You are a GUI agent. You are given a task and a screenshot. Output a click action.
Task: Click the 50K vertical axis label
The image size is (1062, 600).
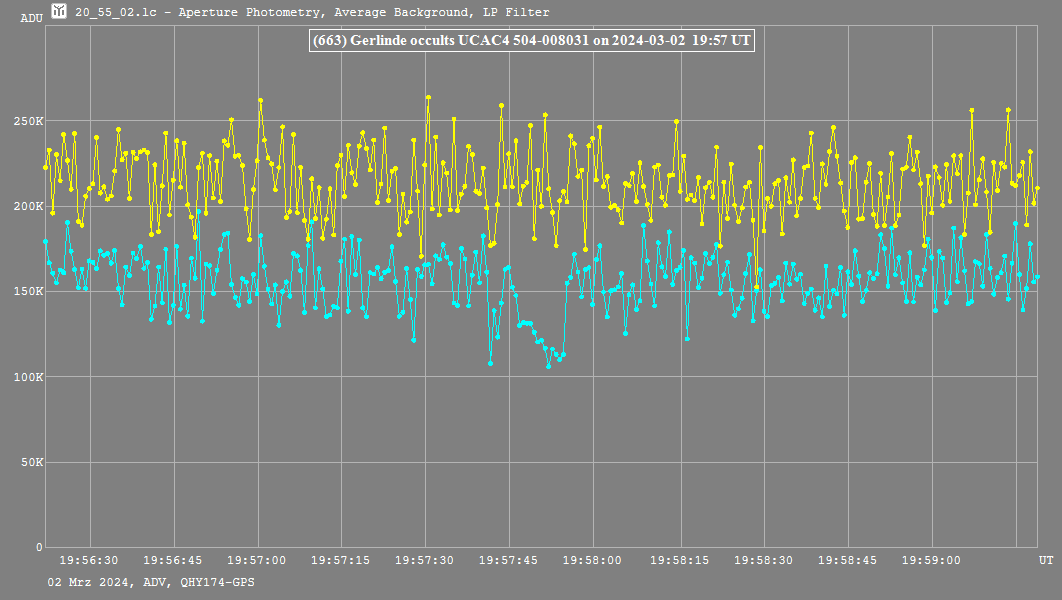(31, 462)
